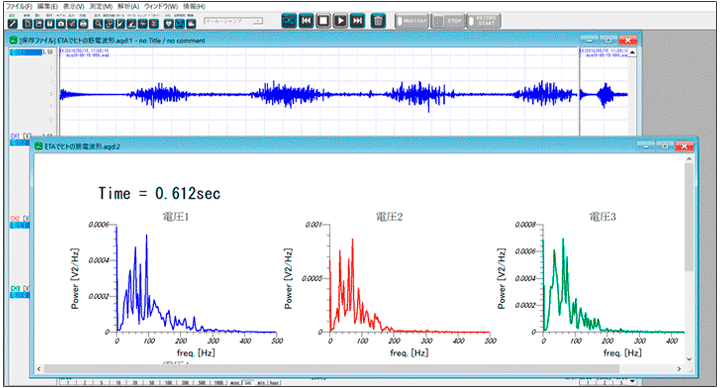
Task: Skip back to the waveform start
Action: click(x=306, y=21)
